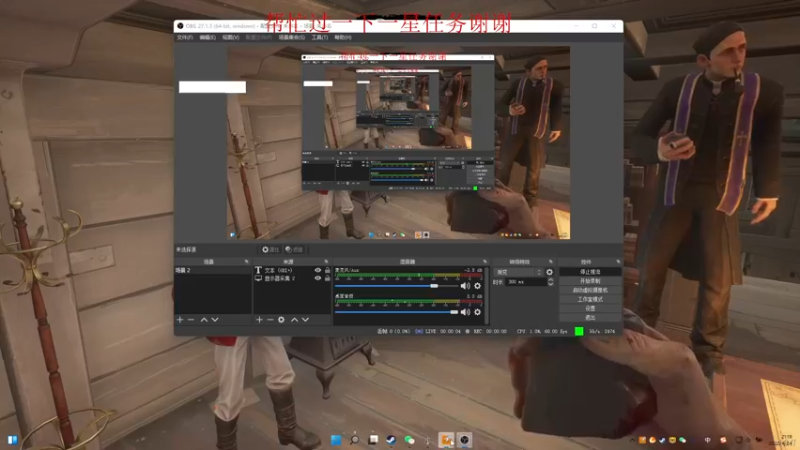Open source properties gear in Sources panel

(x=281, y=320)
